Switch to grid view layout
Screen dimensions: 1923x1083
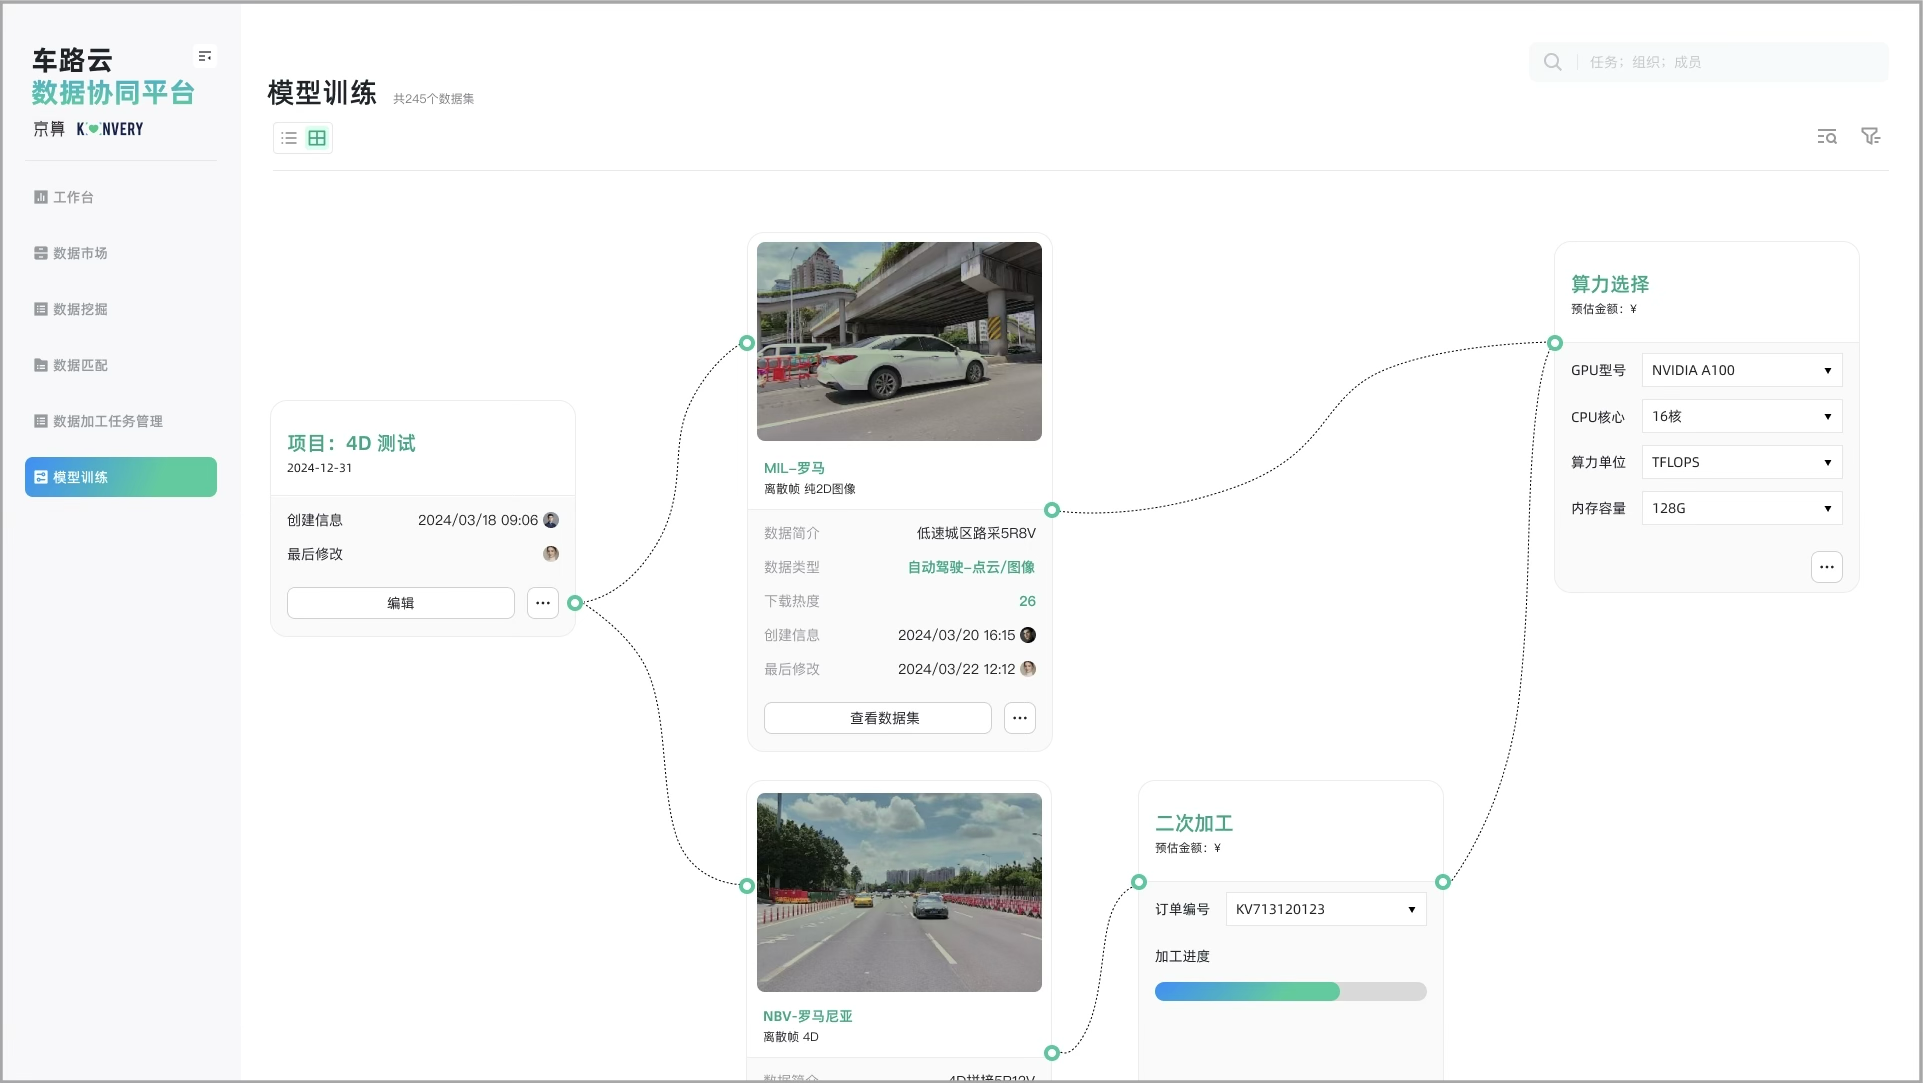click(317, 138)
